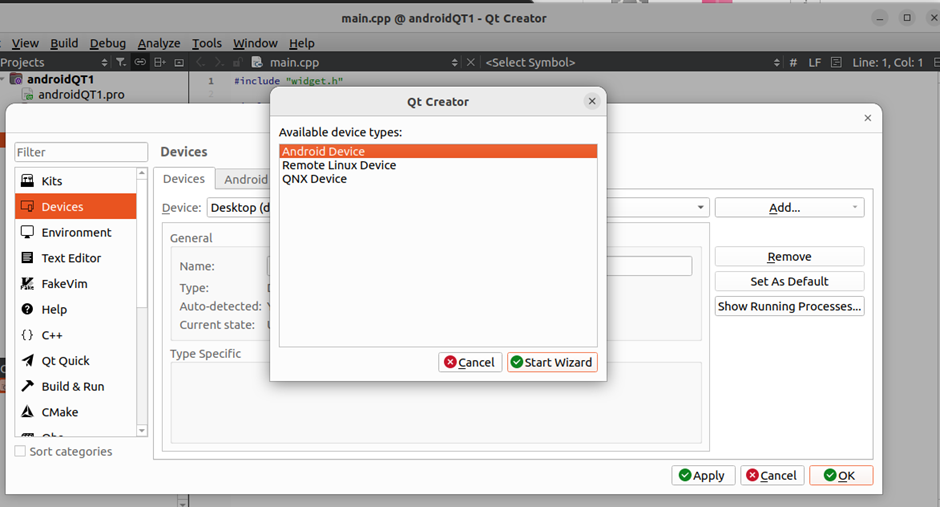The width and height of the screenshot is (940, 507).
Task: Open the Add button dropdown arrow
Action: click(x=855, y=207)
